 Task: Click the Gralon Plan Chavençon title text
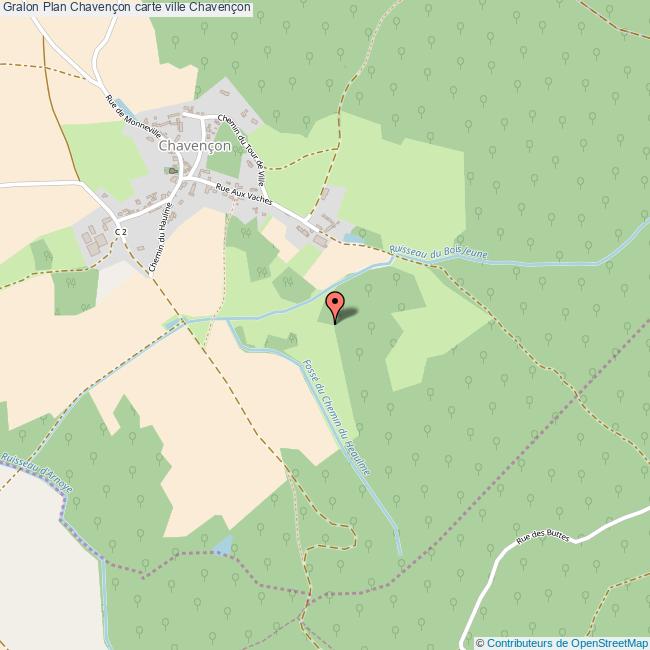(x=126, y=7)
